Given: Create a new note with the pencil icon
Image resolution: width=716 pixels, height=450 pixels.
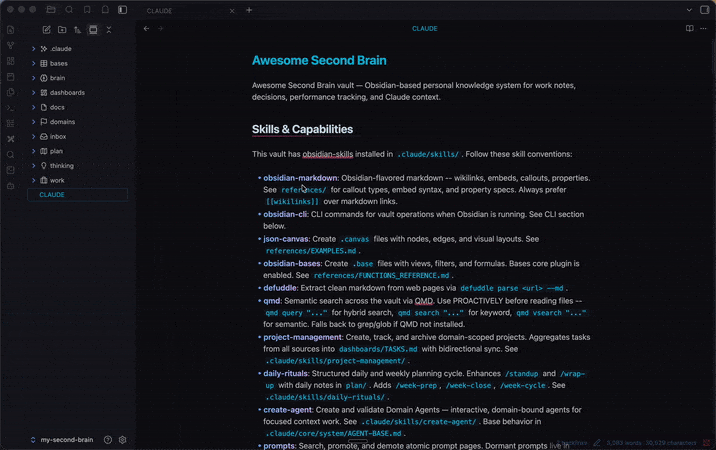Looking at the screenshot, I should coord(47,30).
